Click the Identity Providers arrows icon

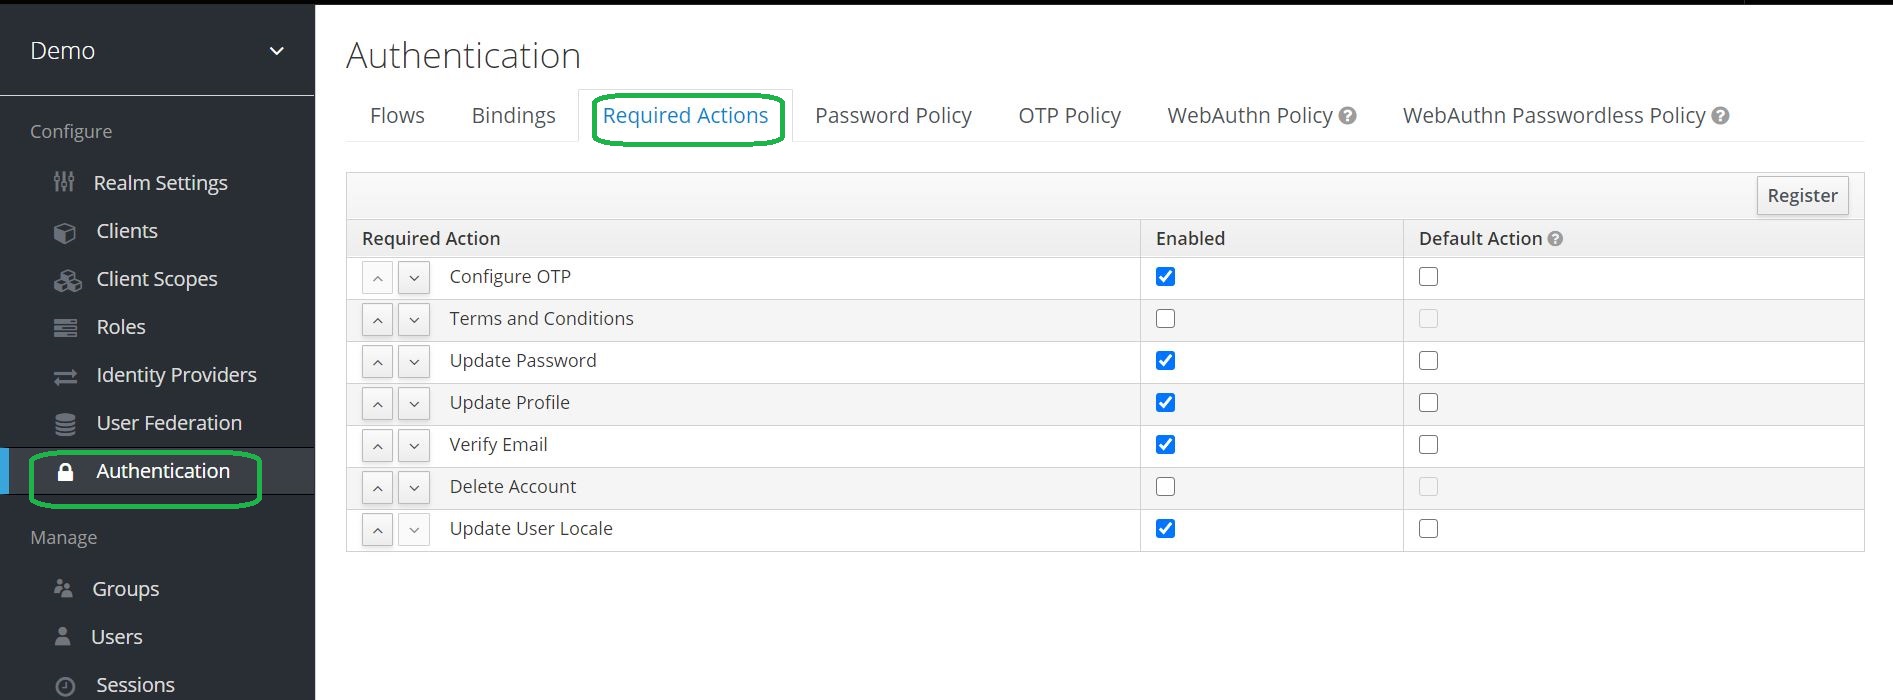[65, 376]
